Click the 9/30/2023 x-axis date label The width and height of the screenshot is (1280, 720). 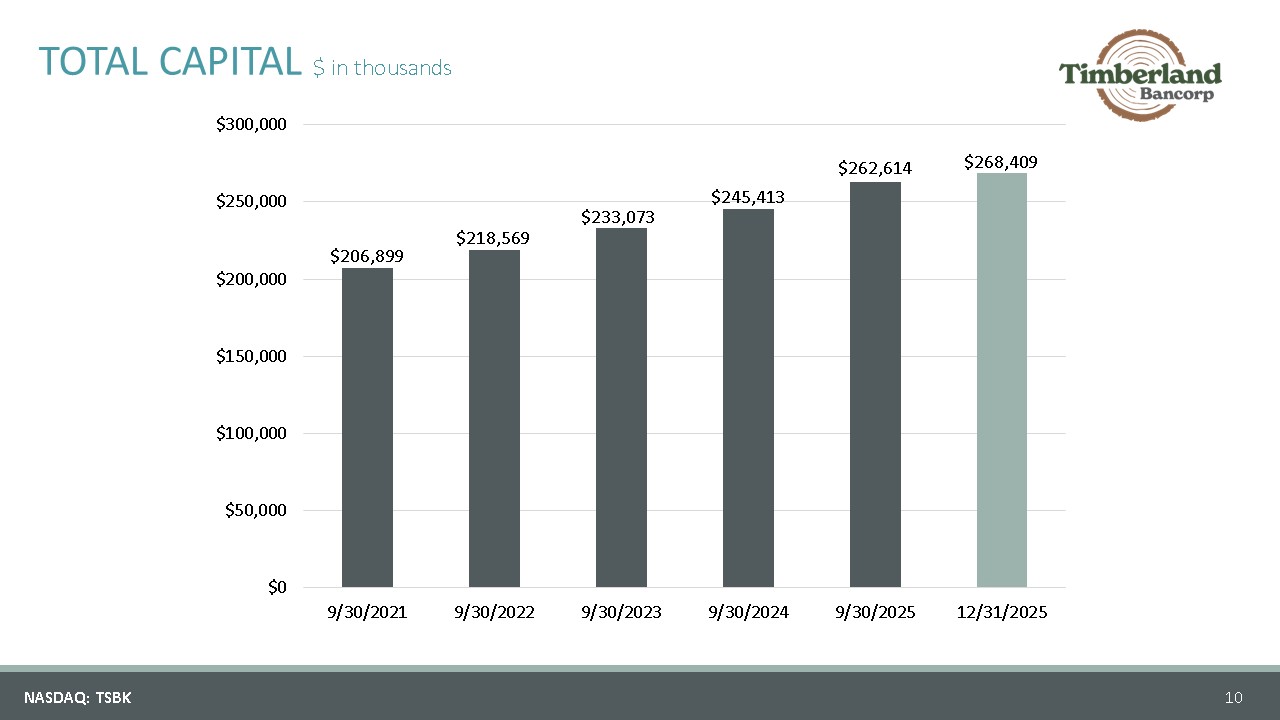pyautogui.click(x=621, y=612)
